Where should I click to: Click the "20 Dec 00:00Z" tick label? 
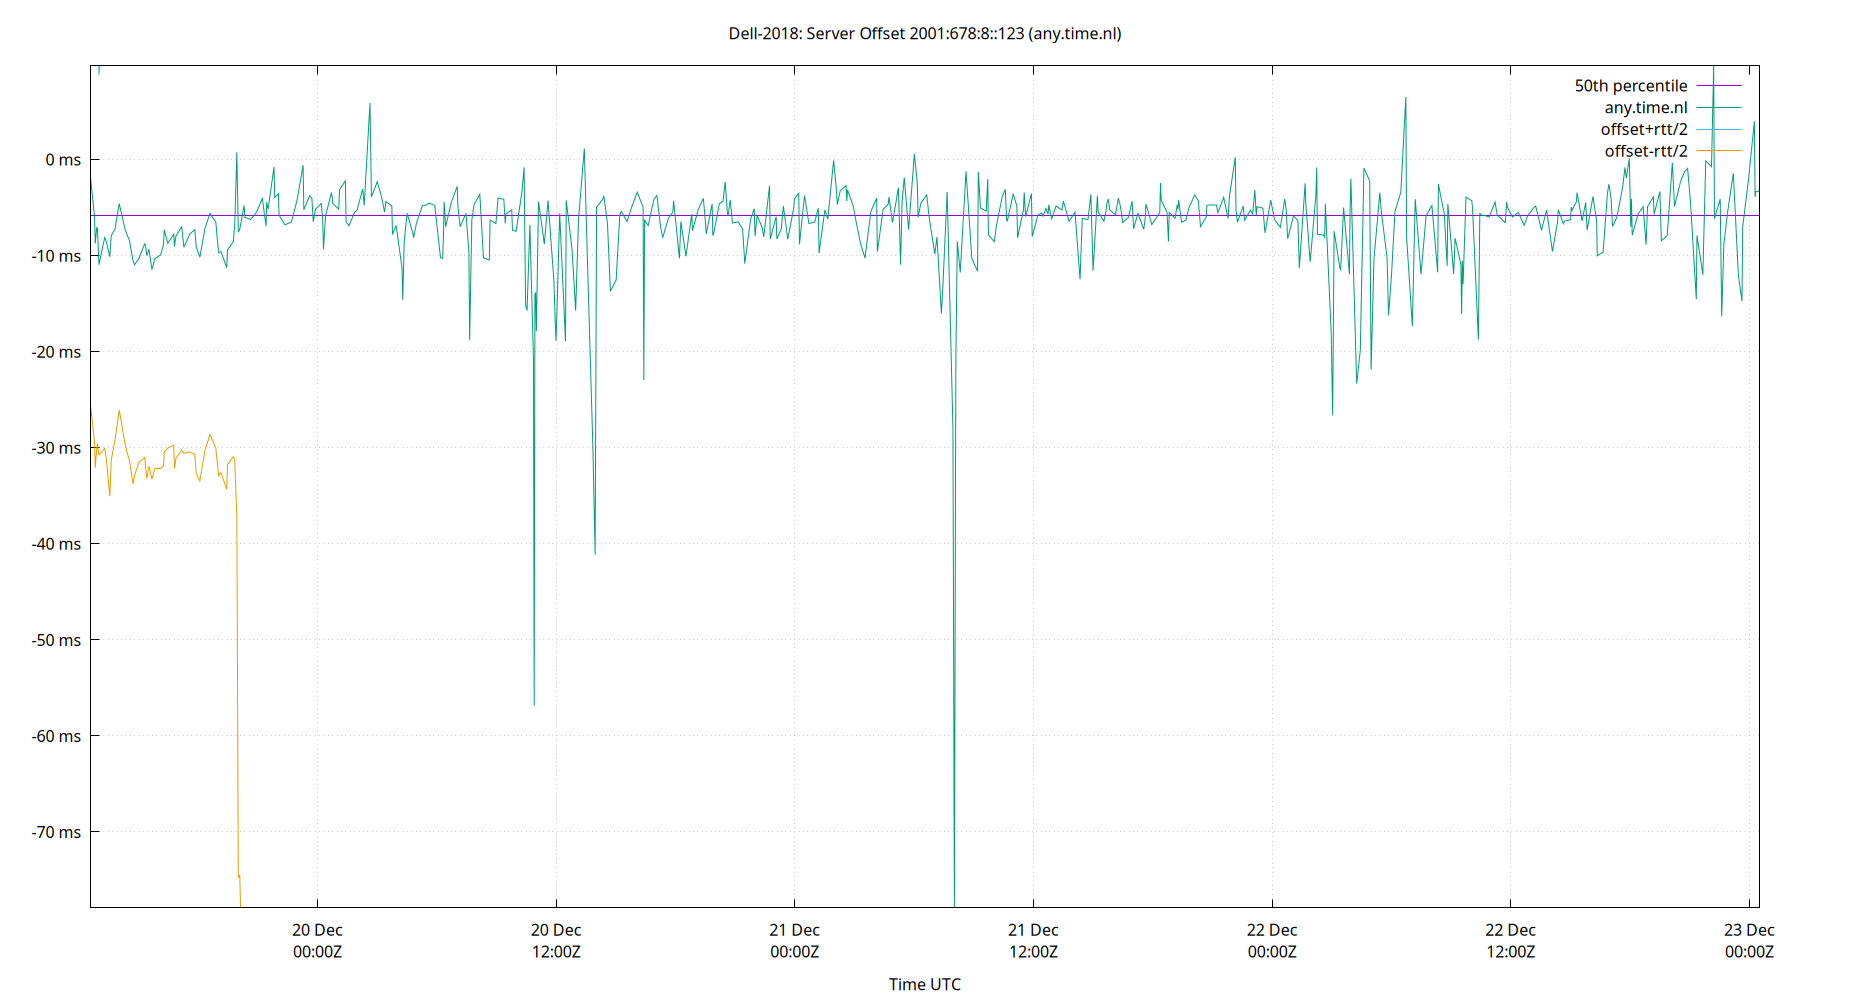[316, 940]
